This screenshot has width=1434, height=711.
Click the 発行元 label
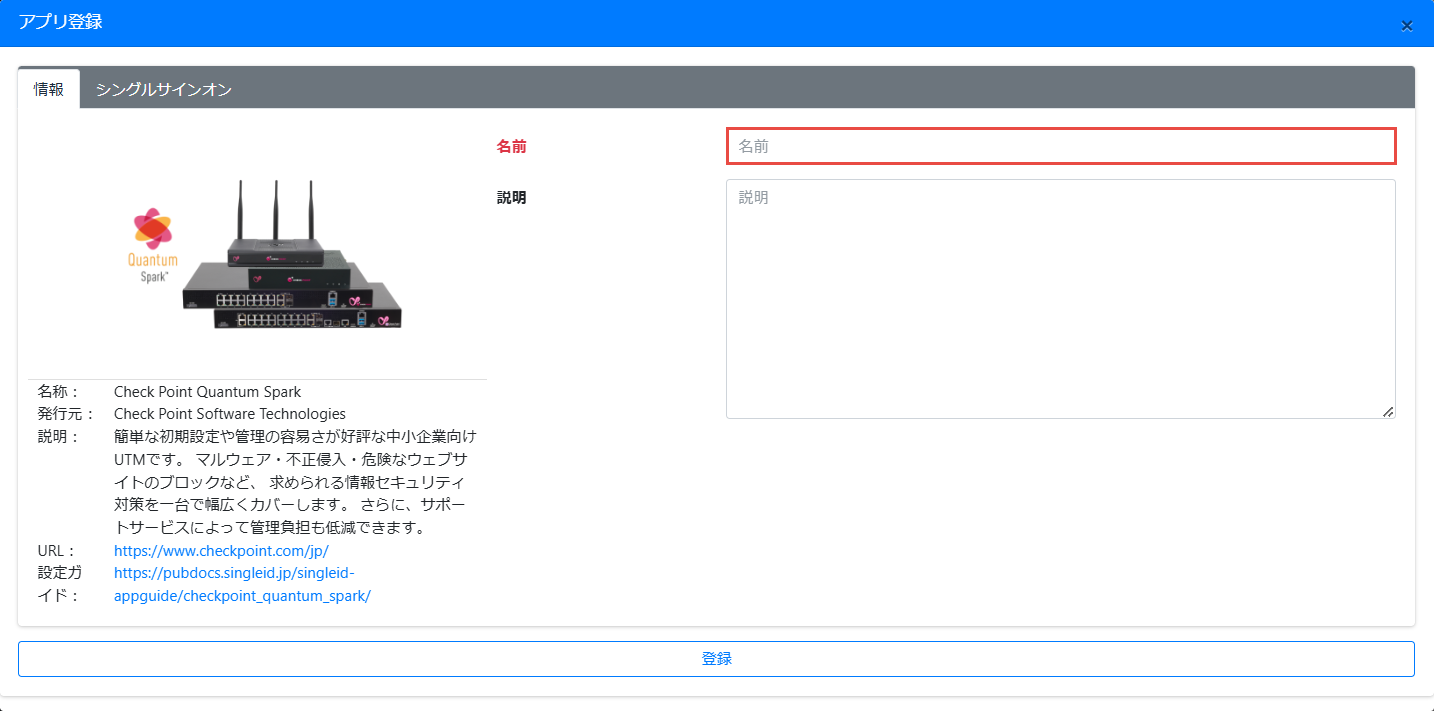tap(65, 414)
